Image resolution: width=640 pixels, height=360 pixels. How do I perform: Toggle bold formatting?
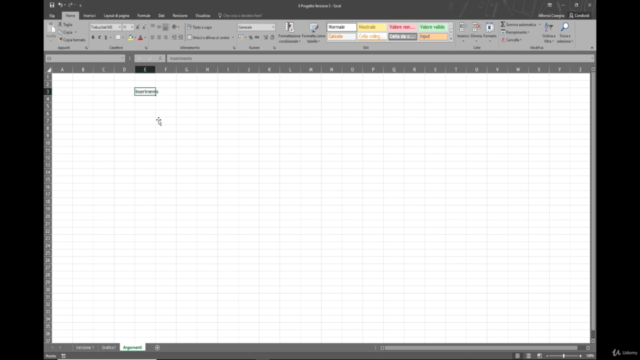coord(93,38)
